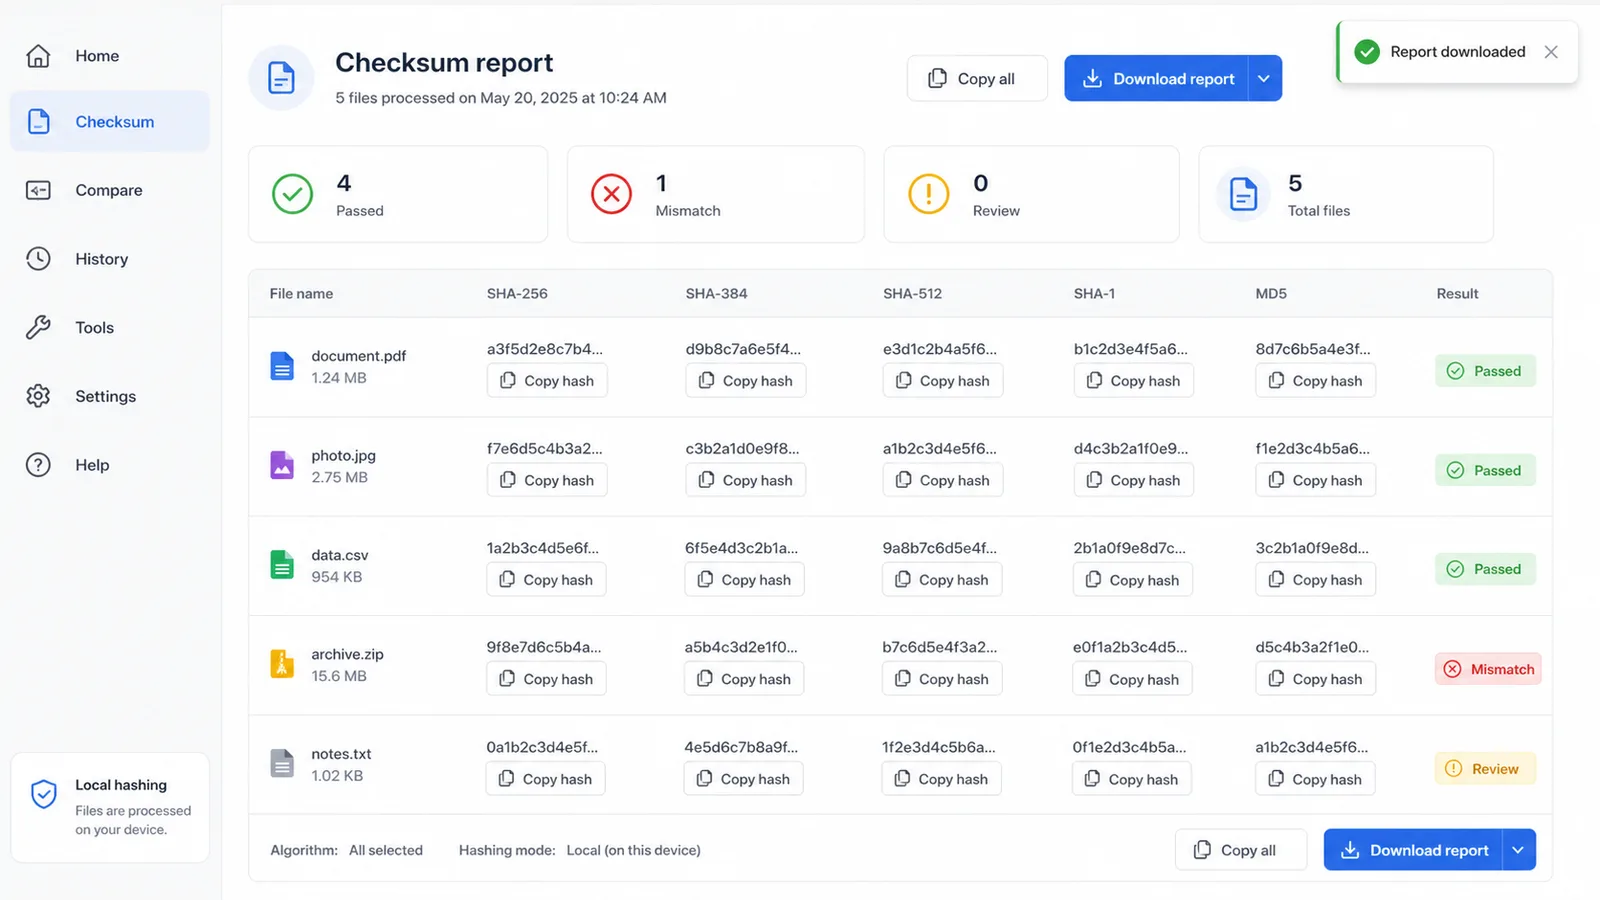Expand the bottom Download report dropdown arrow

coord(1518,850)
